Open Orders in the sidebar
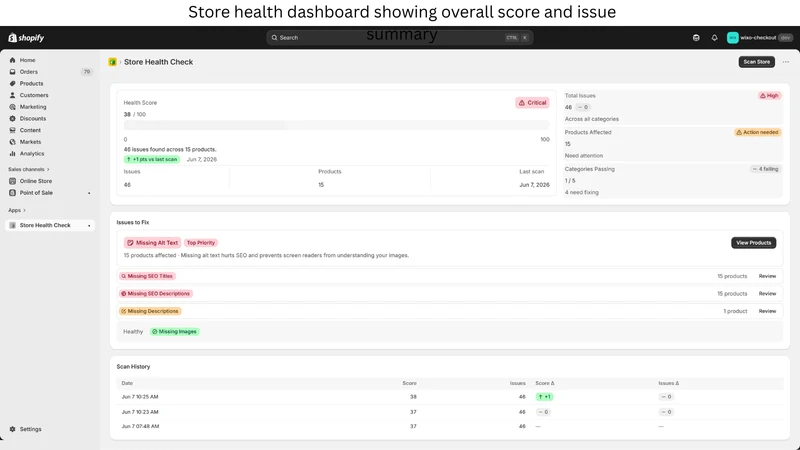 tap(29, 72)
